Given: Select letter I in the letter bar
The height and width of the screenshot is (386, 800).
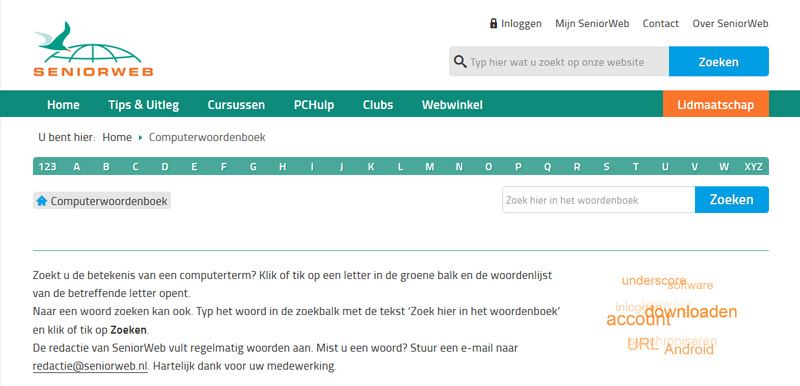Looking at the screenshot, I should (x=312, y=167).
